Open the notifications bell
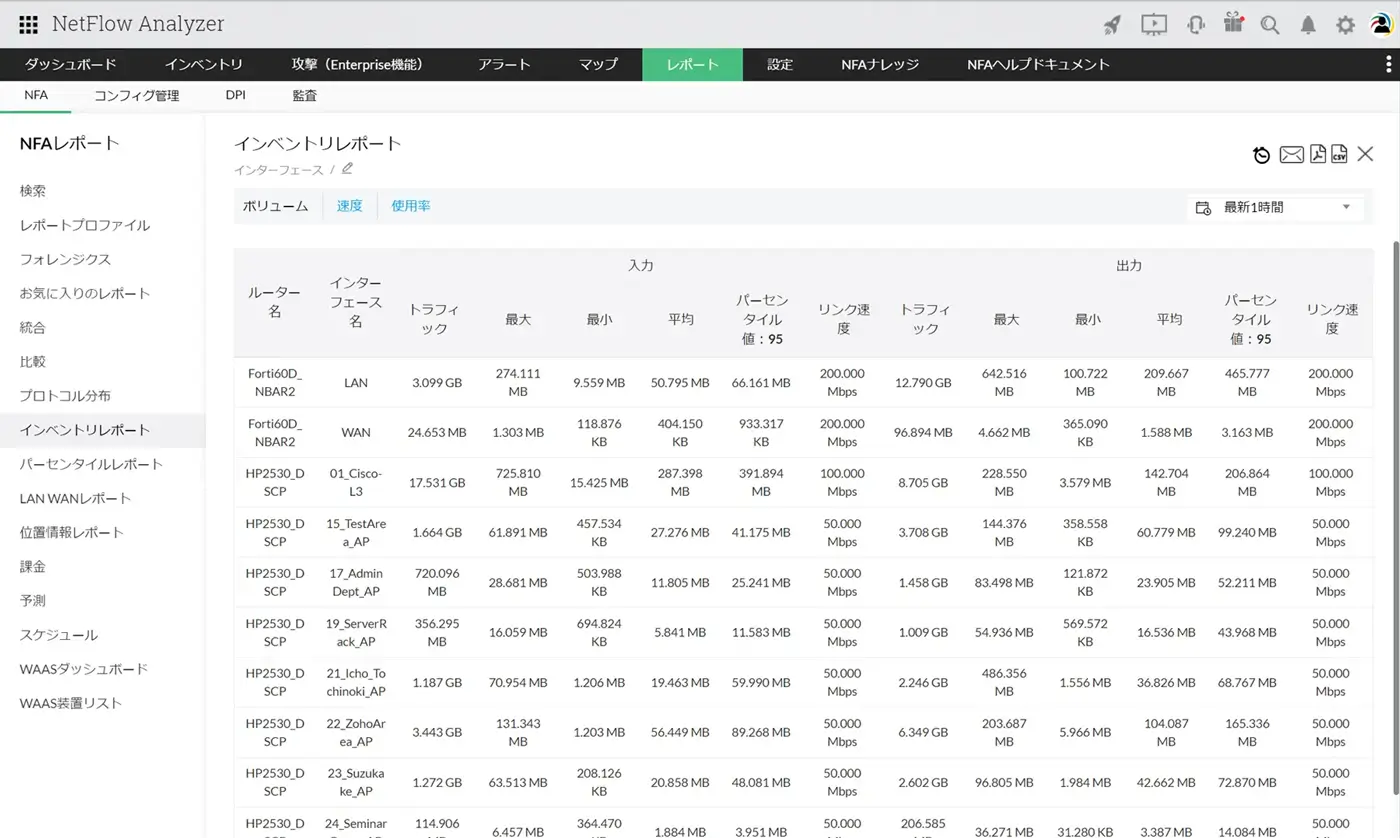 [1308, 25]
